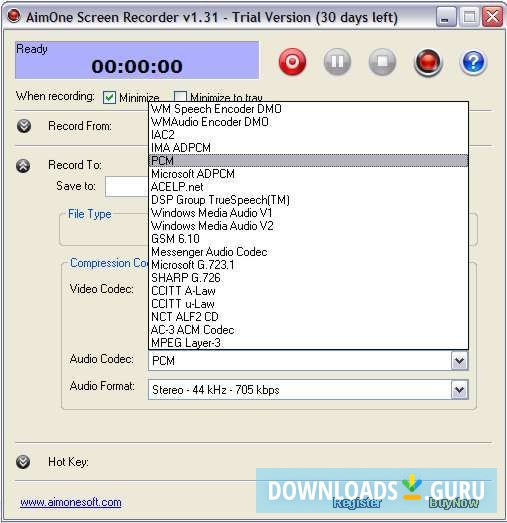Pick Microsoft ADPCM codec
This screenshot has height=523, width=507.
(309, 174)
